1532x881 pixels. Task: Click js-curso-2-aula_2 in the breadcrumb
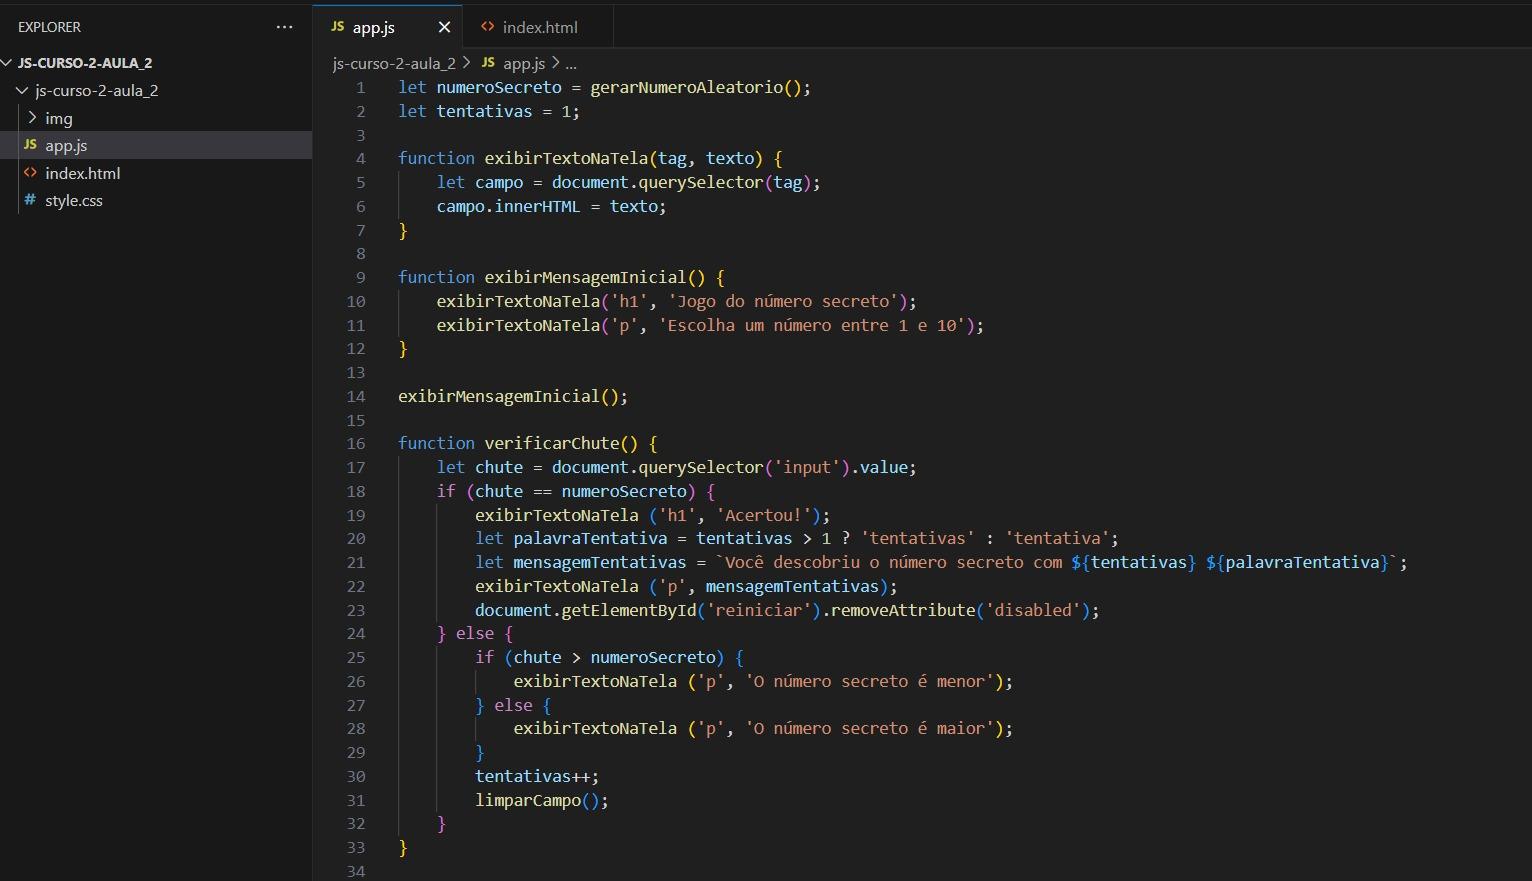[394, 63]
